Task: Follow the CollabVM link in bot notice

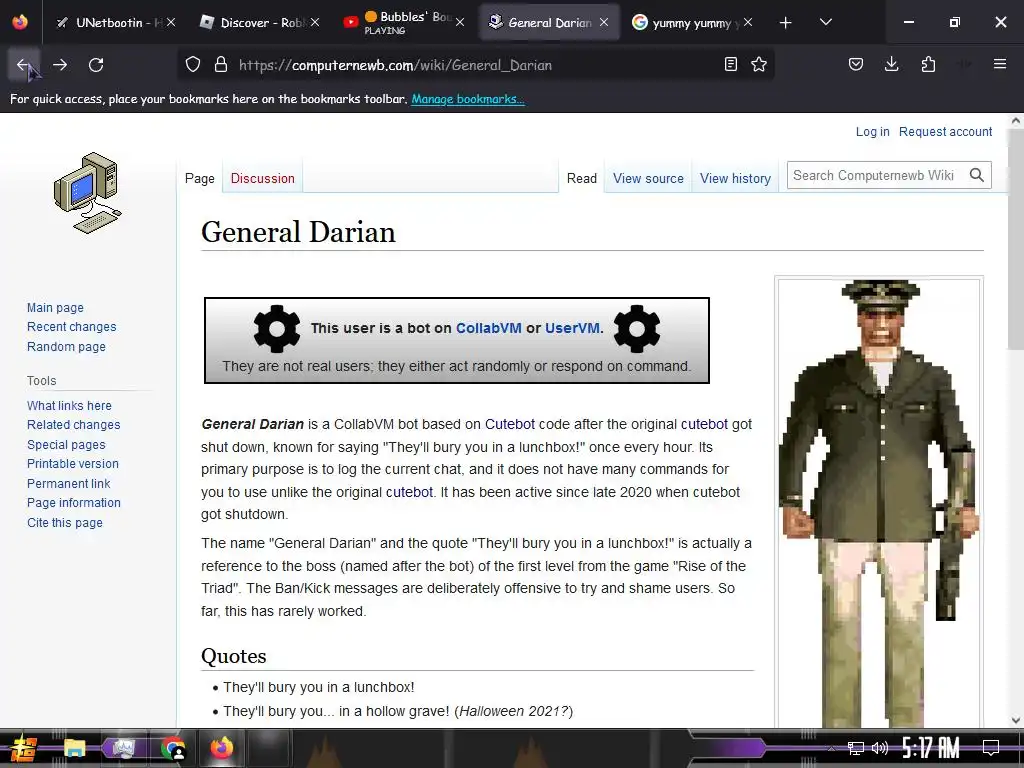Action: pos(488,328)
